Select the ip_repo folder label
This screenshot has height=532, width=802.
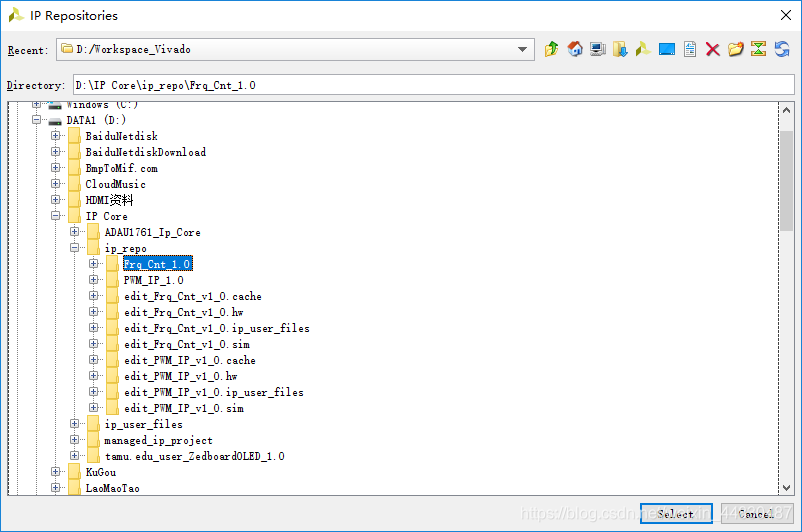pyautogui.click(x=126, y=249)
